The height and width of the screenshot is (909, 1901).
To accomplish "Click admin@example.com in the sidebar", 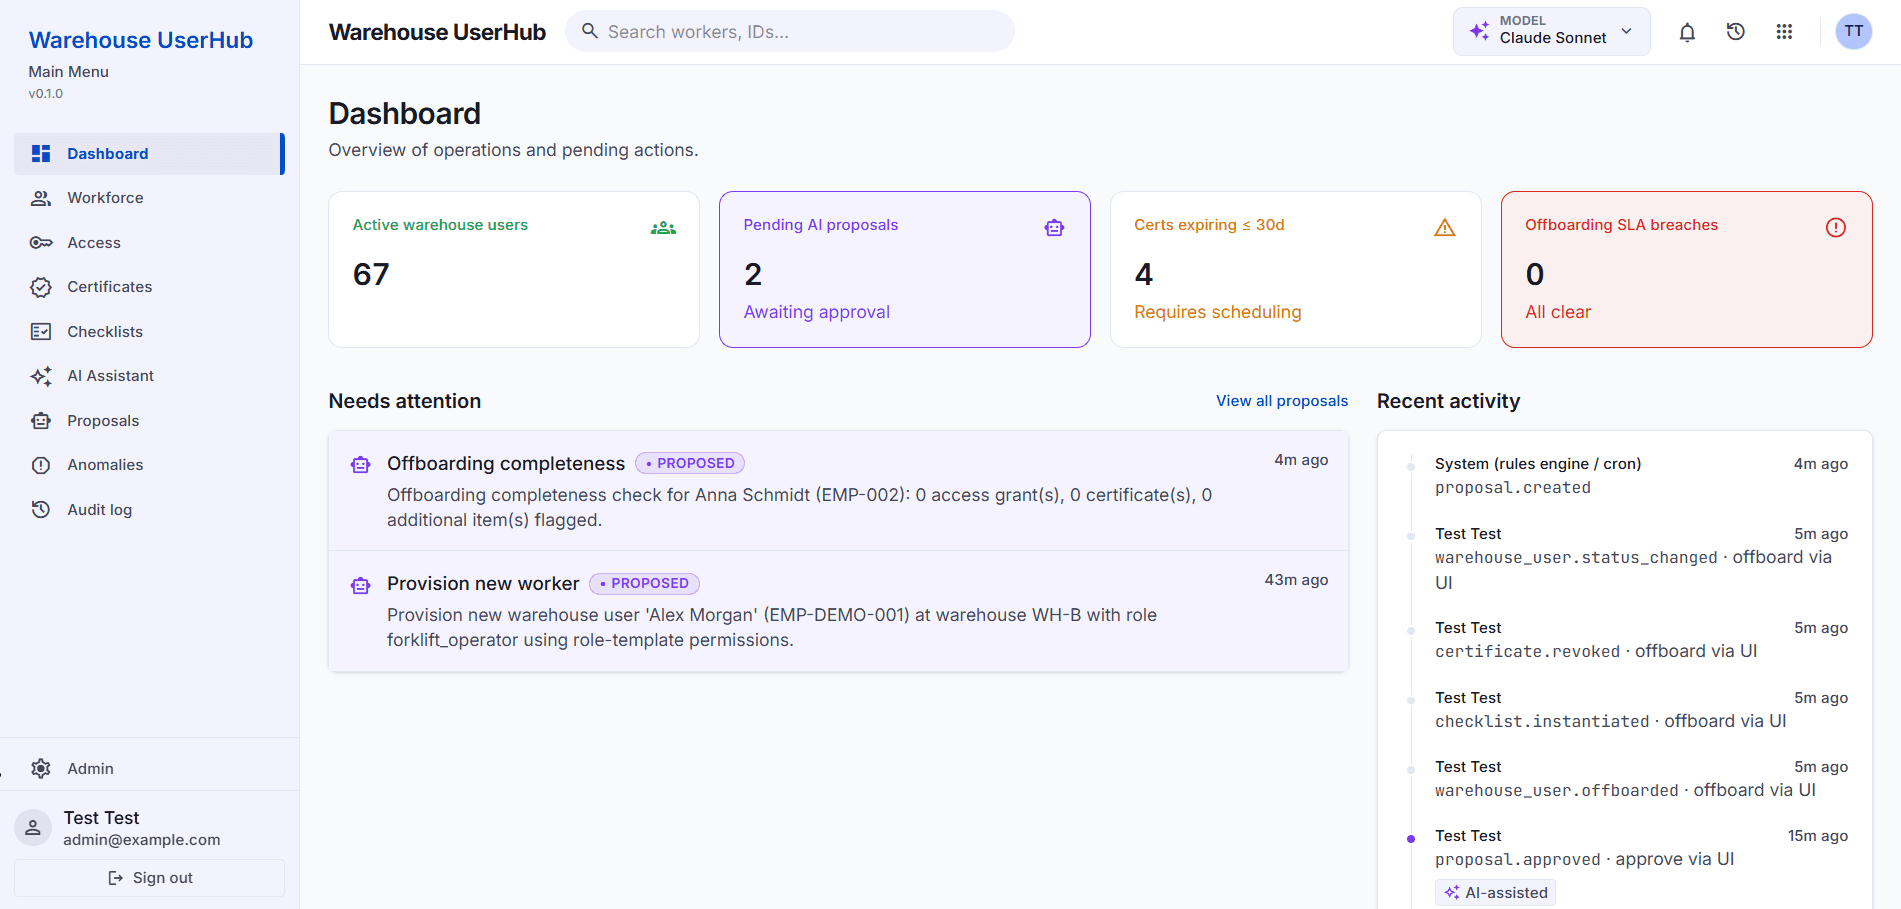I will tap(142, 841).
